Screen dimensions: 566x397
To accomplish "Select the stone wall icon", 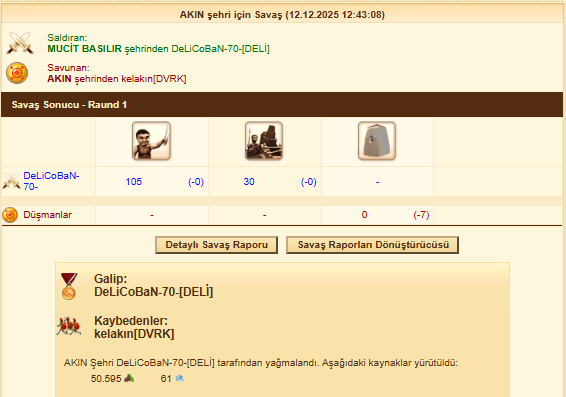I will click(x=377, y=141).
